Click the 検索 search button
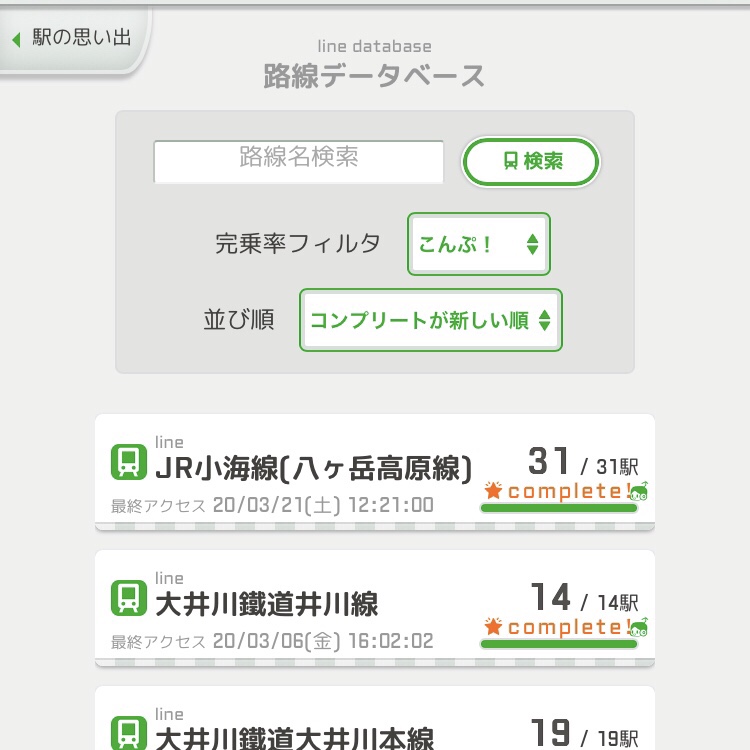Image resolution: width=750 pixels, height=750 pixels. pos(531,161)
